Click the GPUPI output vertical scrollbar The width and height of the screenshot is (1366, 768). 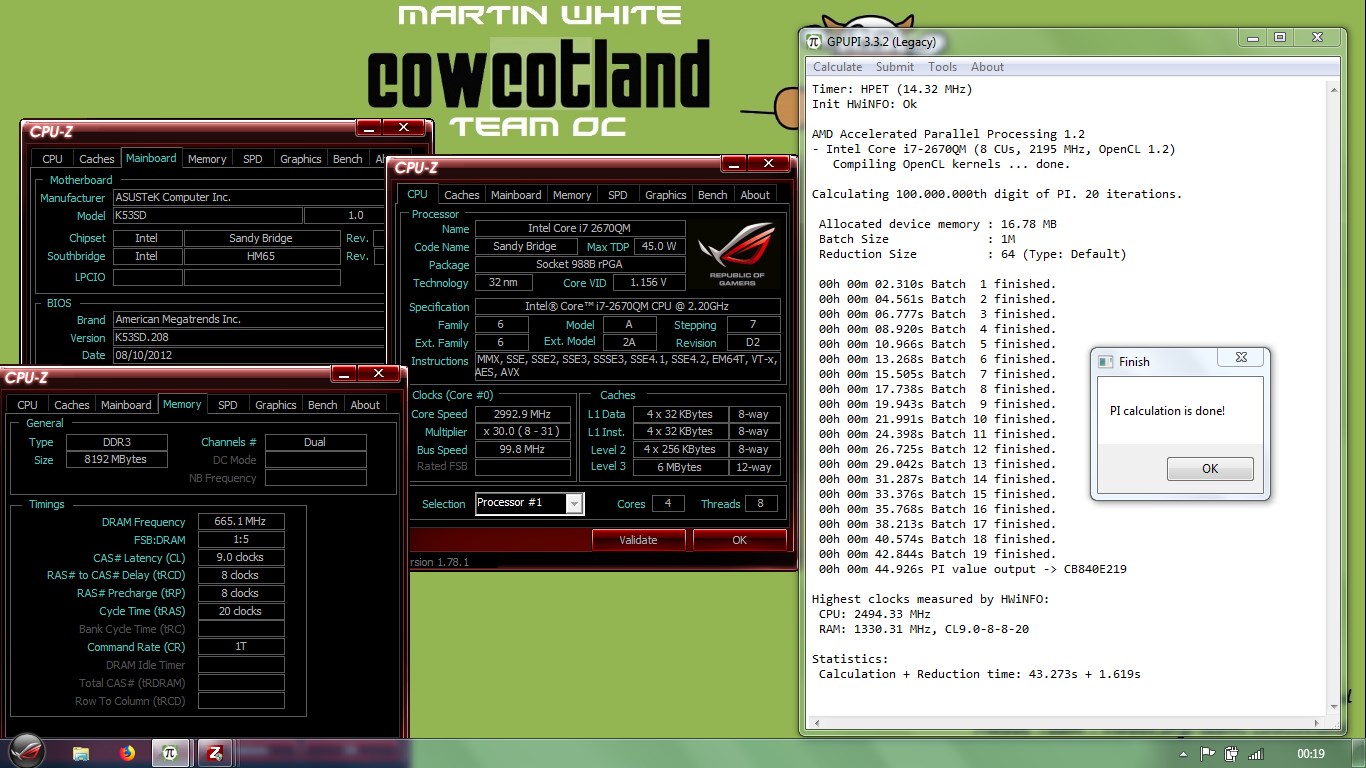(1333, 397)
